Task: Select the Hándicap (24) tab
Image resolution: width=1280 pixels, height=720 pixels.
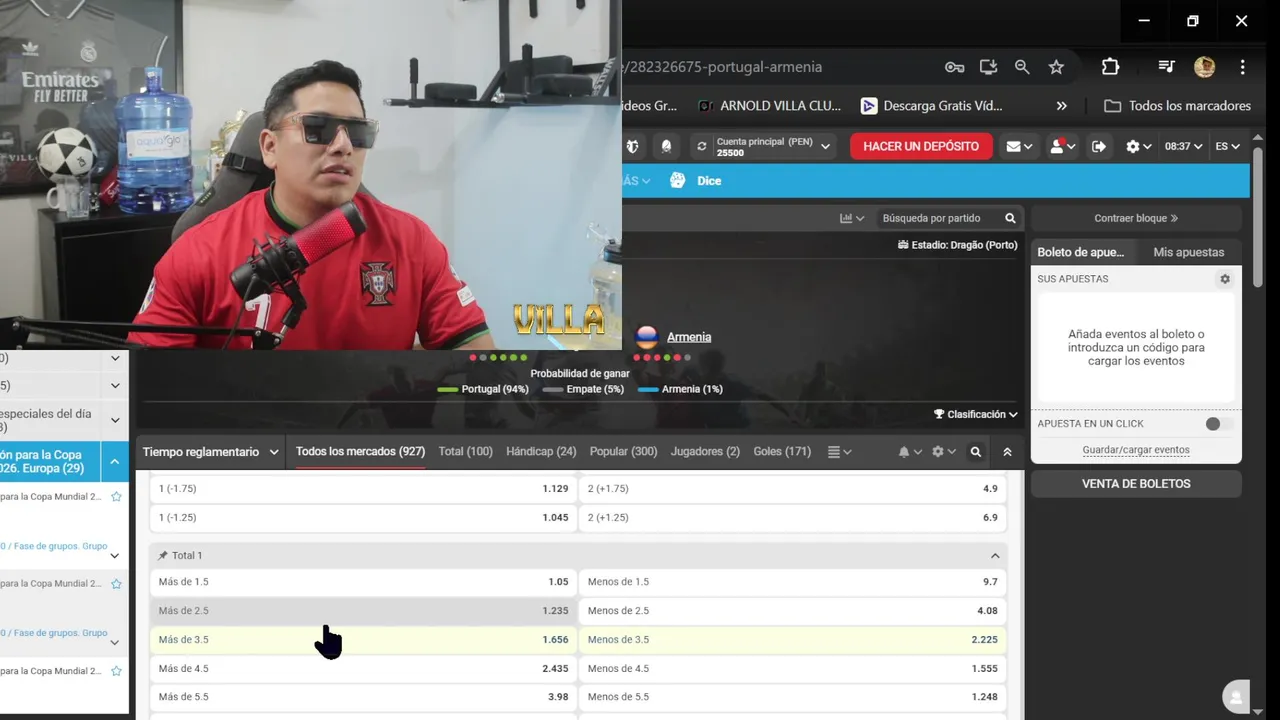Action: click(541, 452)
